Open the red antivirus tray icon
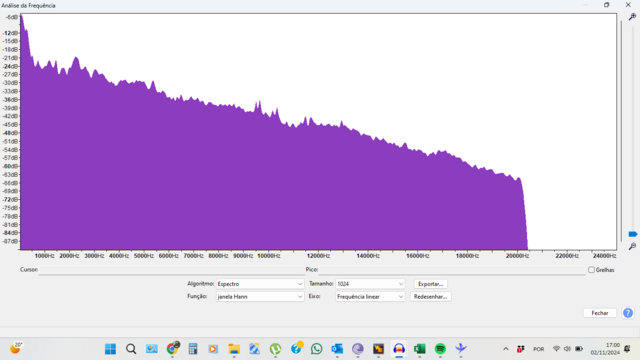 click(520, 349)
